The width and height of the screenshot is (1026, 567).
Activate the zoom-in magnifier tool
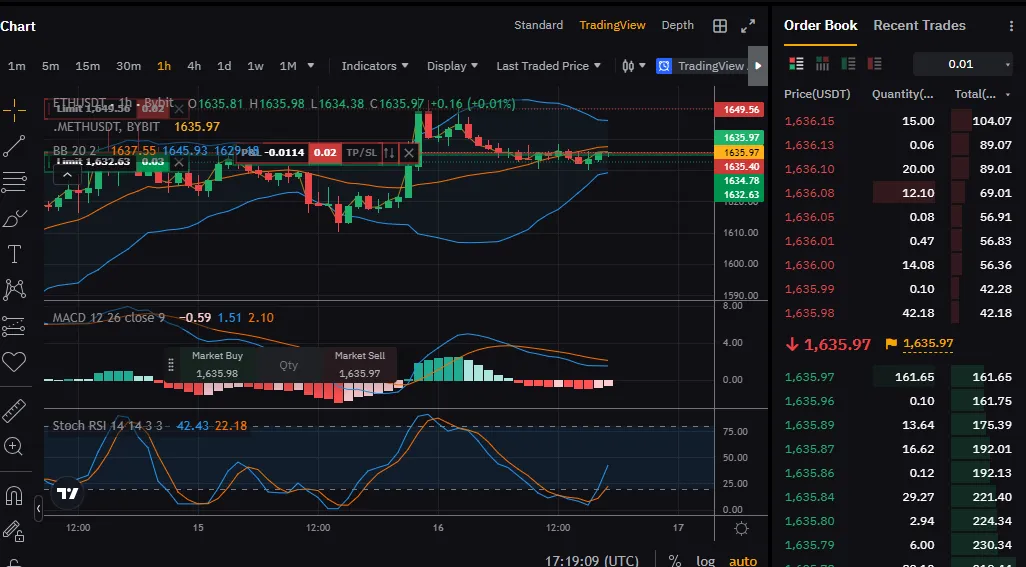[x=14, y=447]
